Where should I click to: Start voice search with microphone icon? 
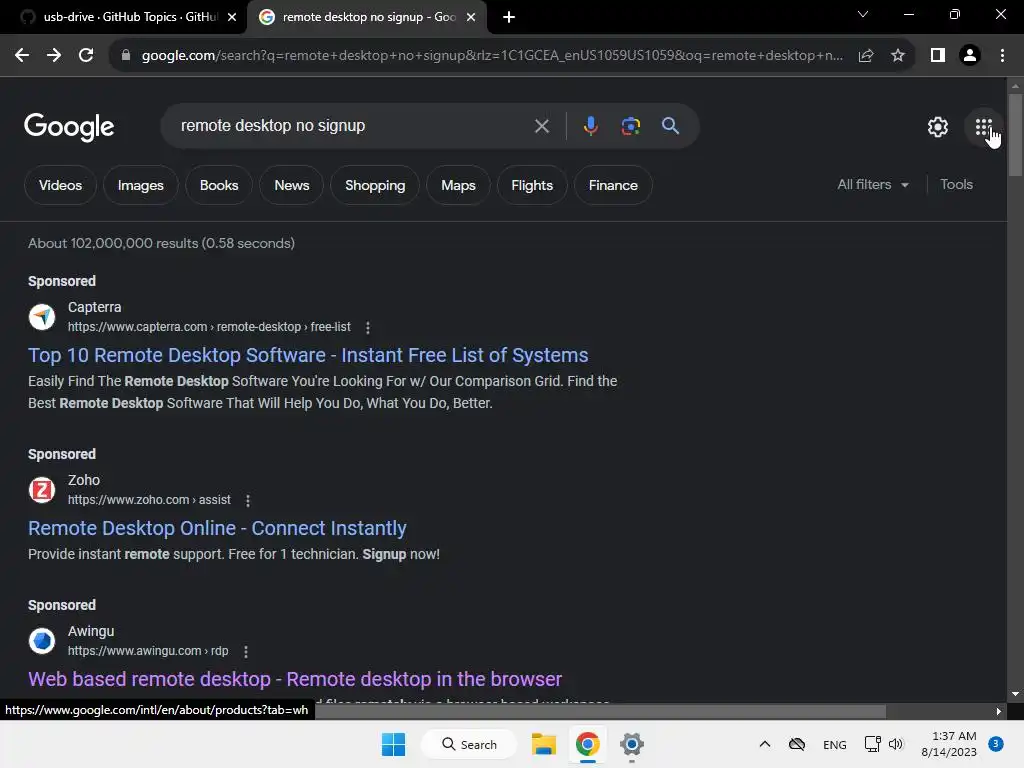point(590,125)
